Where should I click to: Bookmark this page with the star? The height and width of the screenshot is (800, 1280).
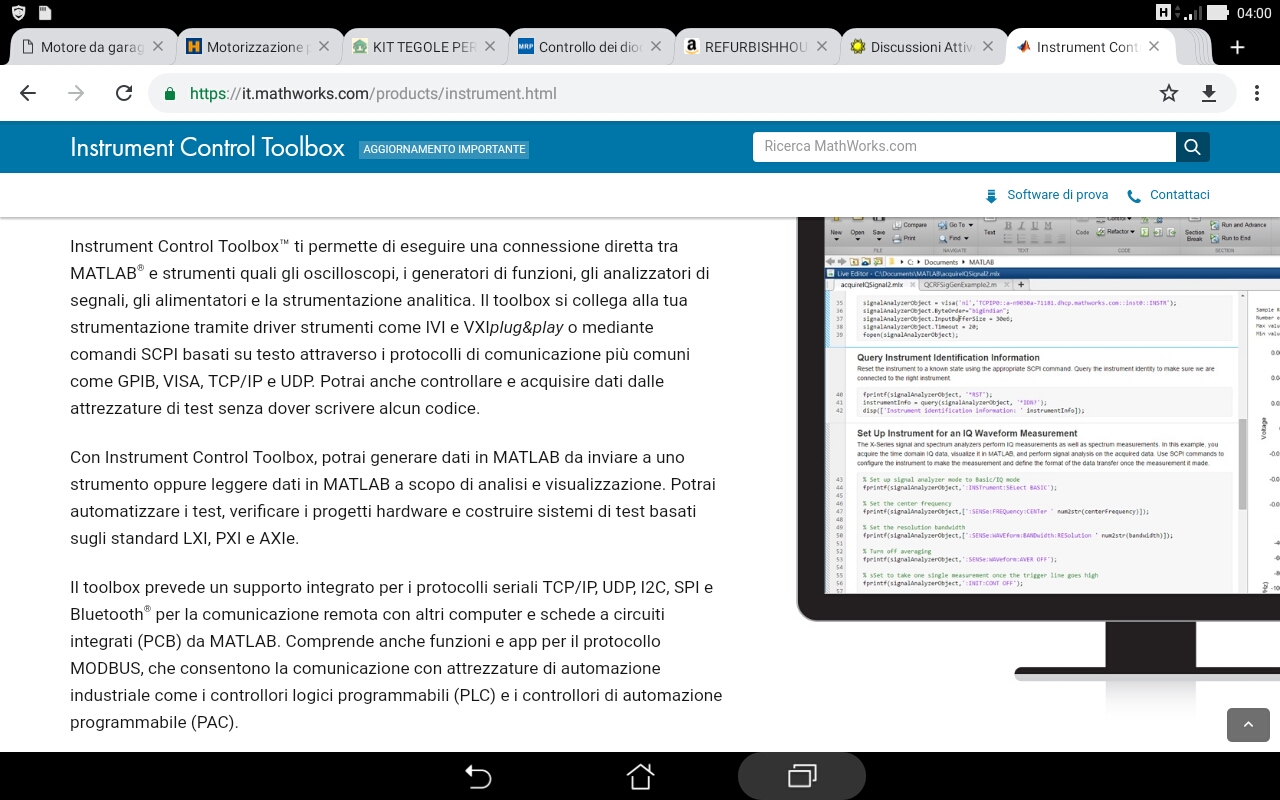[1168, 93]
